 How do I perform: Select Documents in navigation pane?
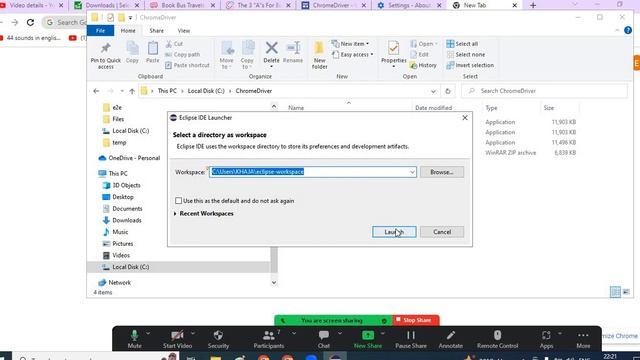[x=127, y=209]
